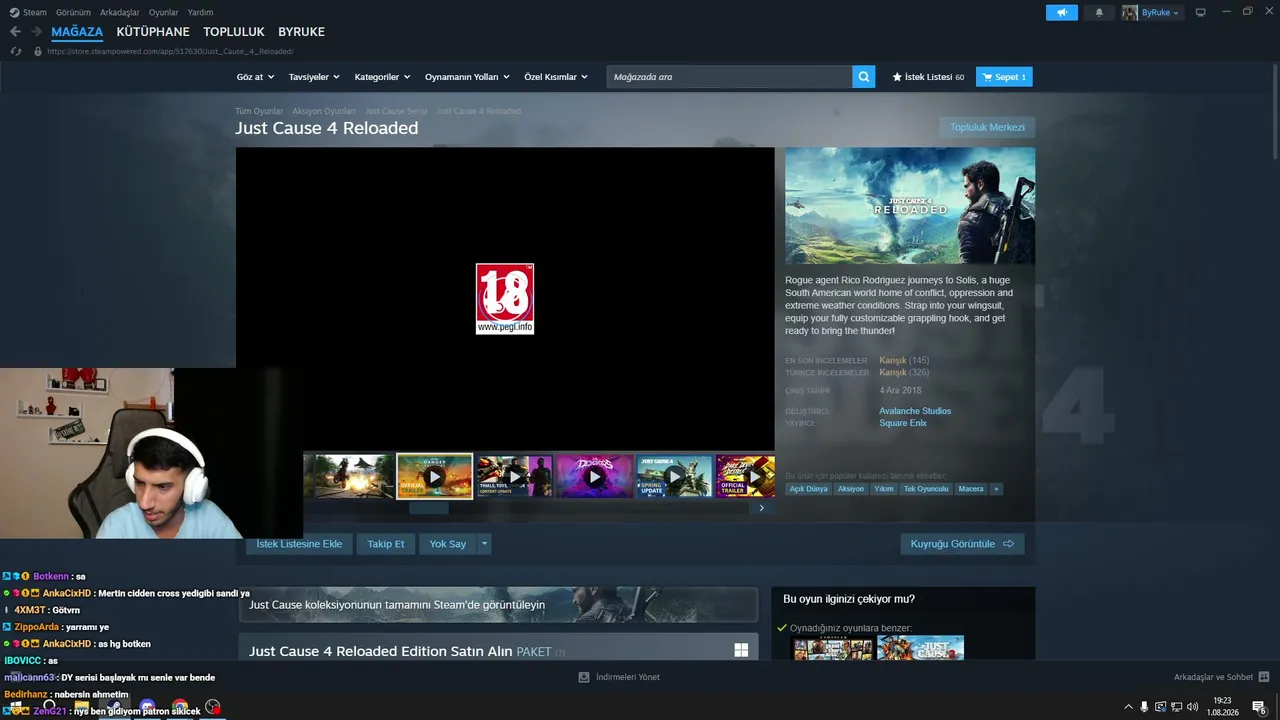Viewport: 1280px width, 720px height.
Task: Open the İstek Listesi wishlist link
Action: tap(929, 77)
